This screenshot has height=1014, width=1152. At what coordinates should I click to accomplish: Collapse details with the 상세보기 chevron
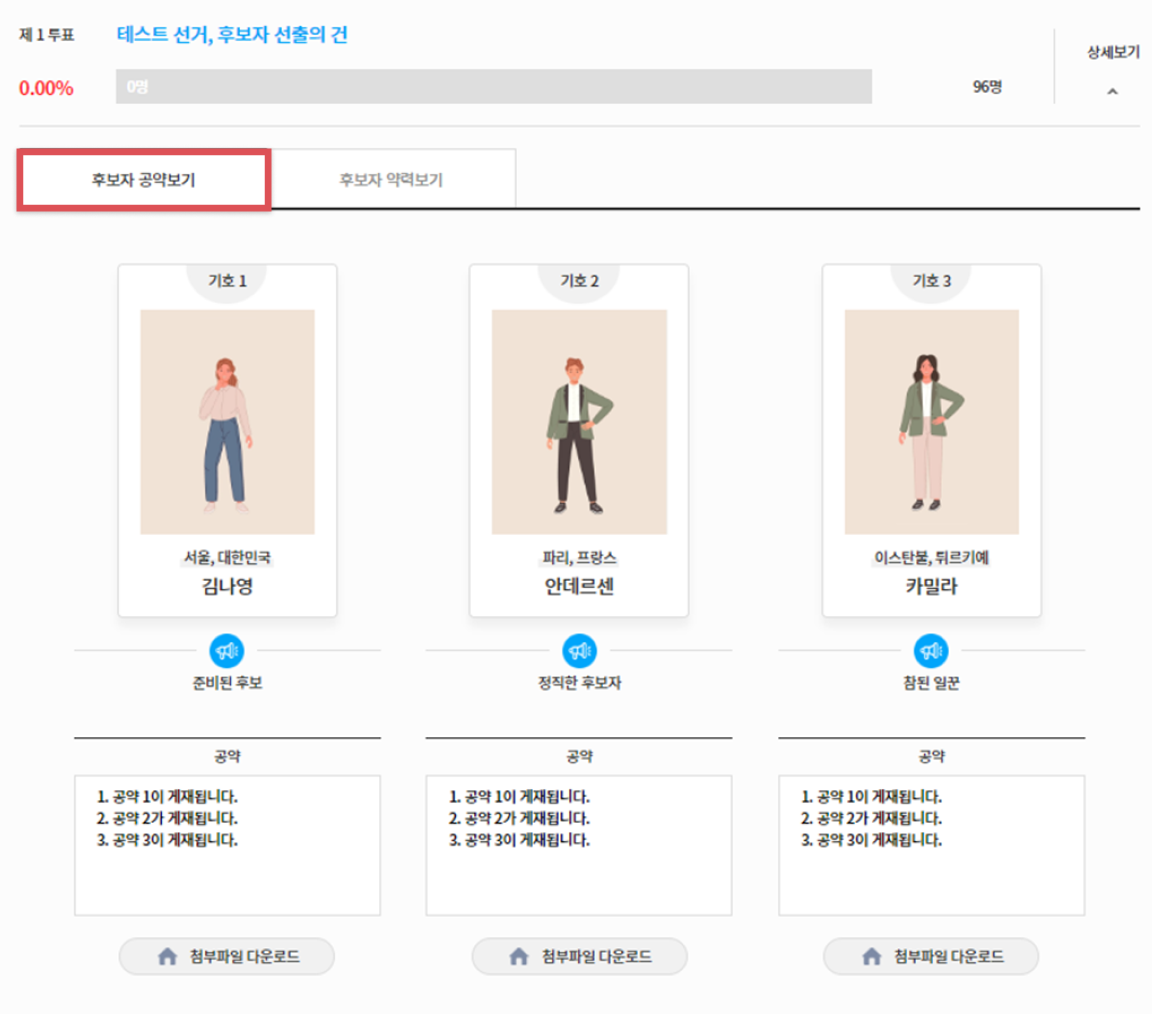click(1113, 92)
